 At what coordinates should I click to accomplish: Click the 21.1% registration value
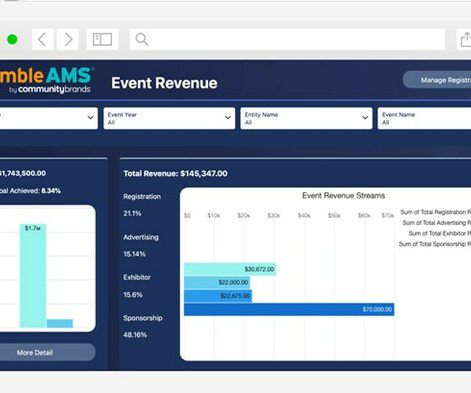point(132,213)
